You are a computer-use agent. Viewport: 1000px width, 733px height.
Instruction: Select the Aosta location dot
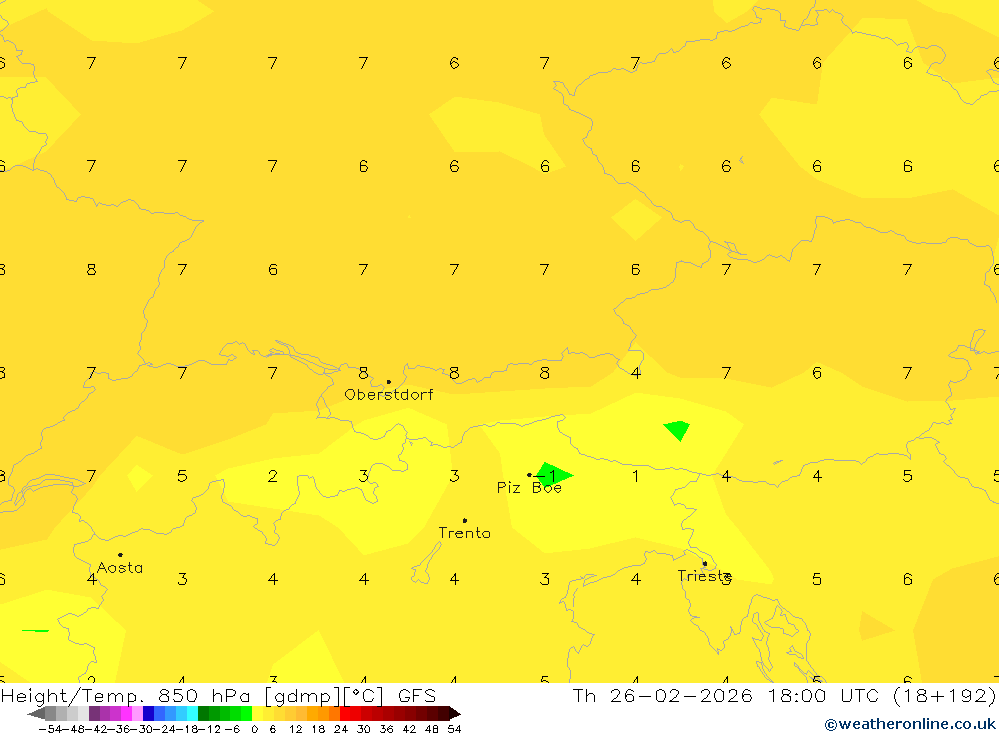(120, 555)
